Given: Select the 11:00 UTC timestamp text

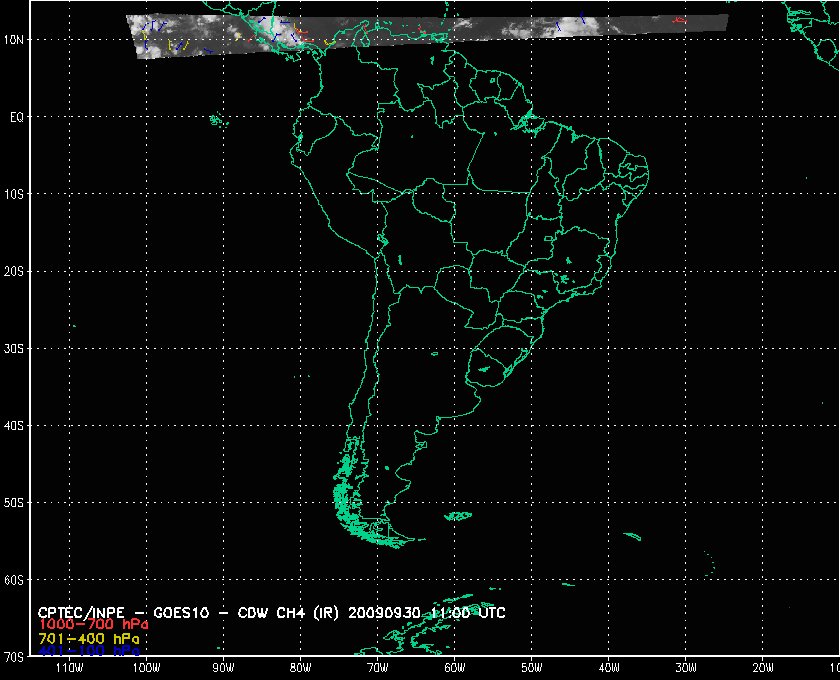Looking at the screenshot, I should point(473,611).
